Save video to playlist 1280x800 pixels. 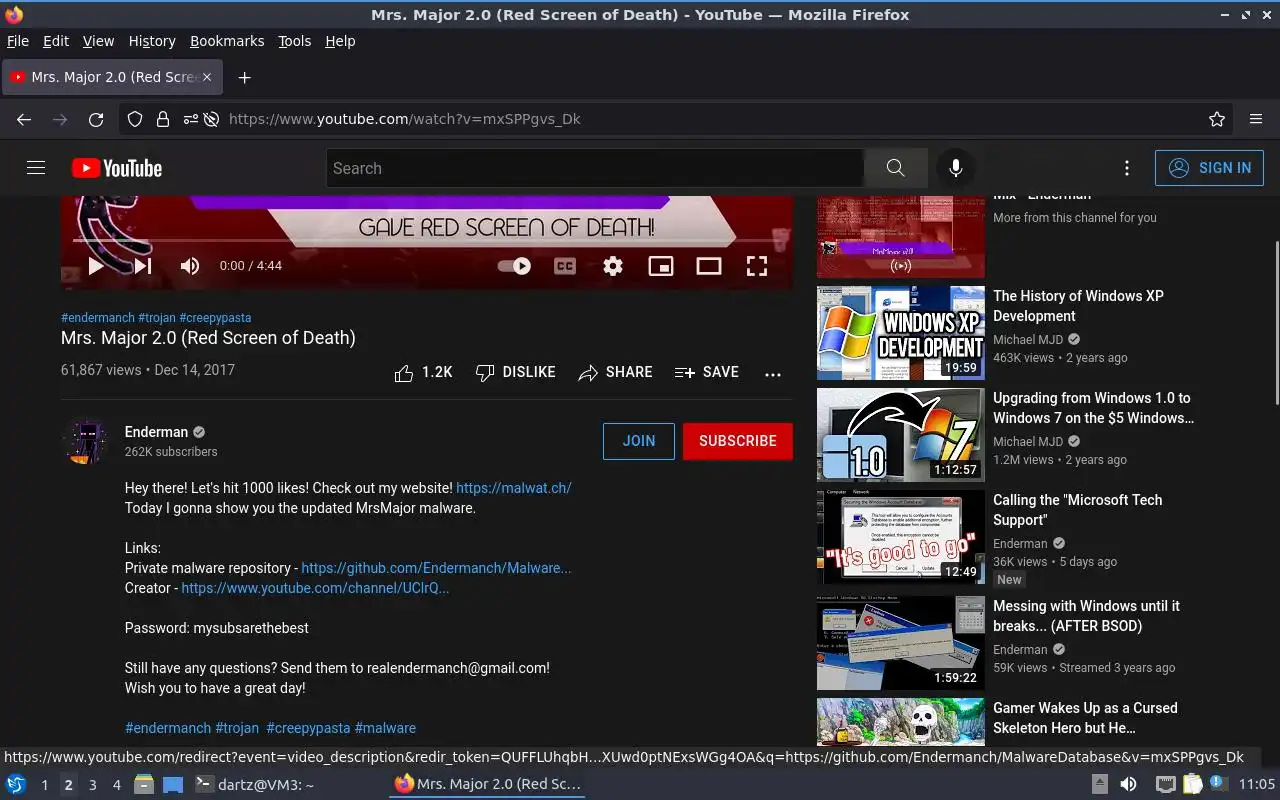click(707, 372)
